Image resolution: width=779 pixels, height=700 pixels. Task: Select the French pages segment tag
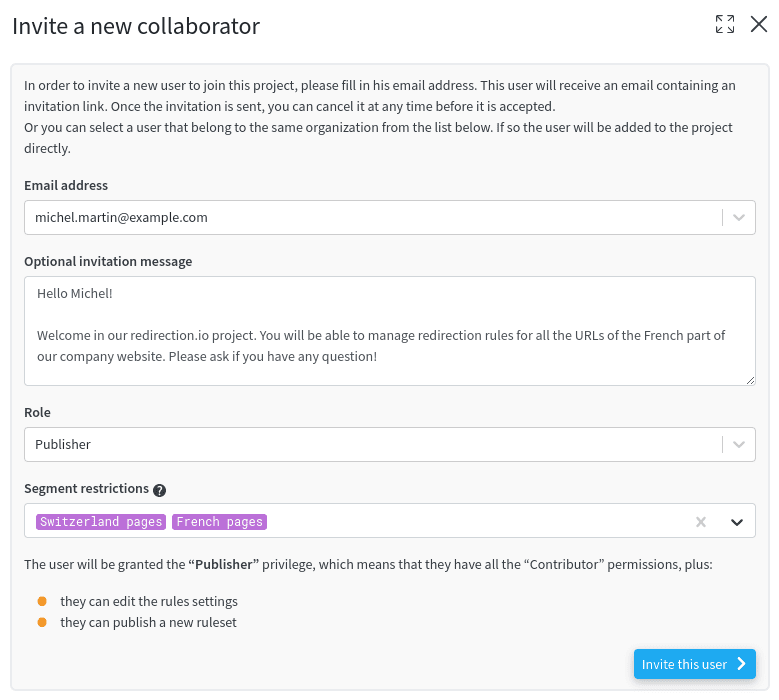(x=220, y=522)
